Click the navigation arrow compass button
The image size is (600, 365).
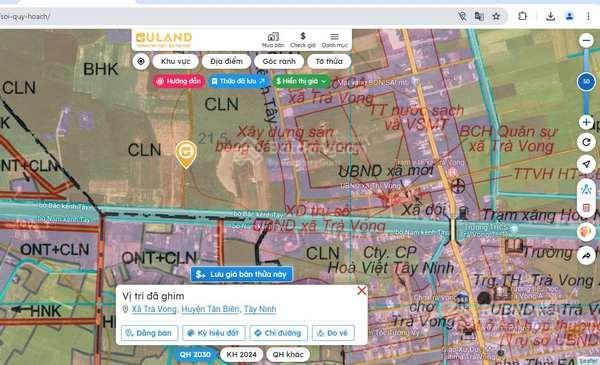point(586,164)
